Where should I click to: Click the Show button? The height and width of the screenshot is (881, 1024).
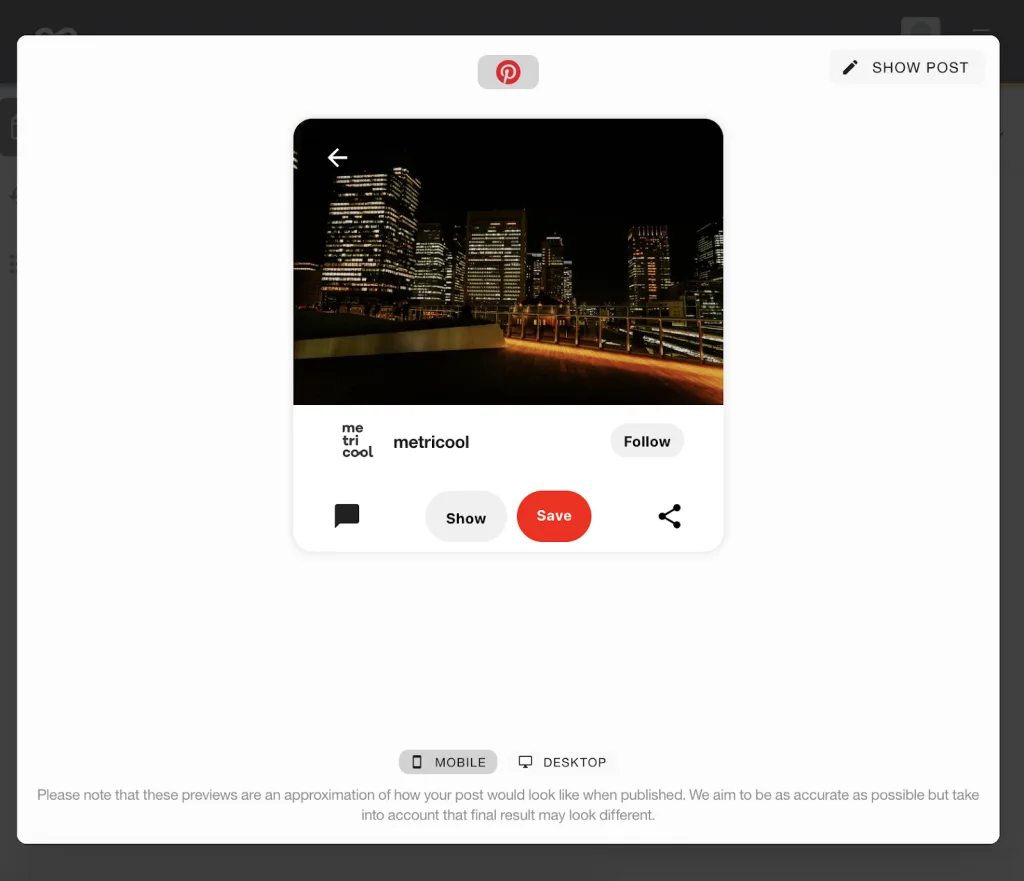(x=466, y=517)
